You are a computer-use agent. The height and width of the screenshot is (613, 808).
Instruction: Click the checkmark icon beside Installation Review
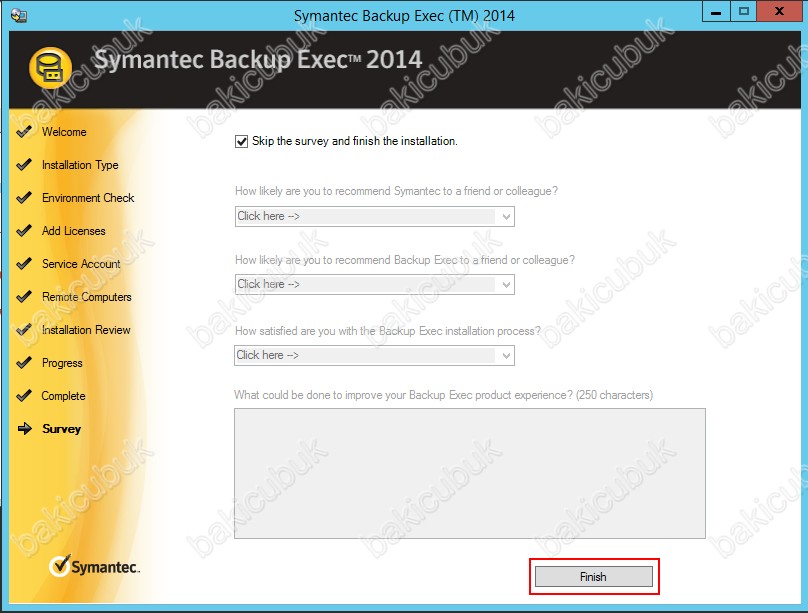(x=24, y=330)
